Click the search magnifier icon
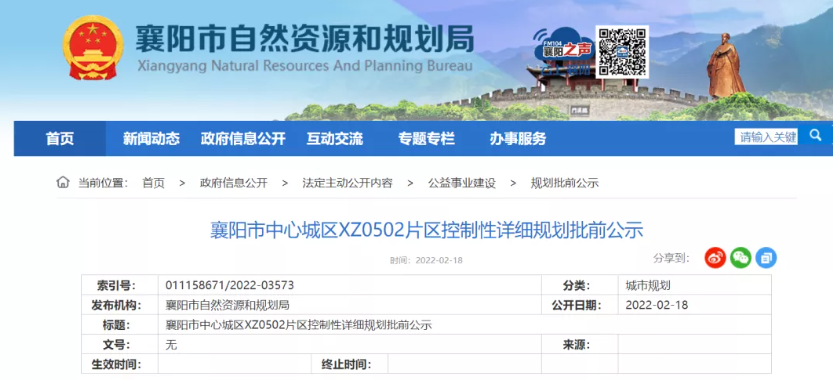The image size is (833, 383). [815, 136]
